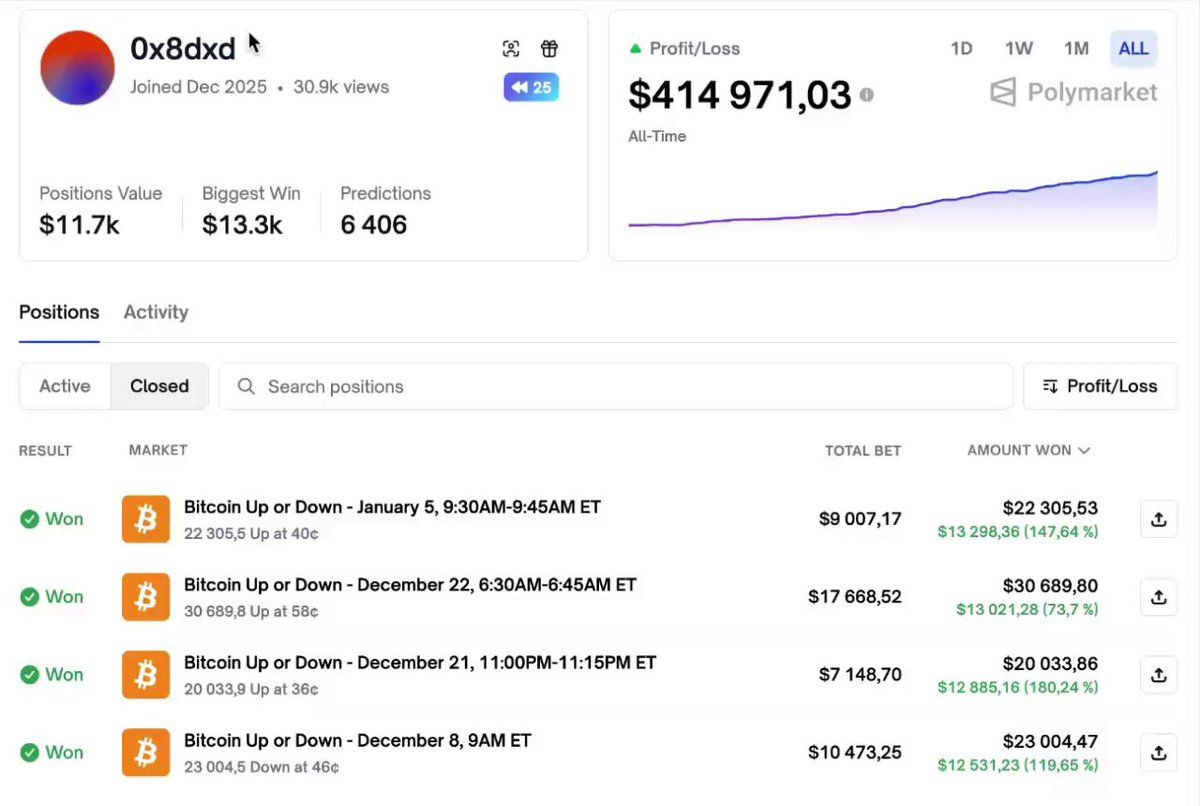Share the January 5 Bitcoin position
1200x806 pixels.
point(1158,519)
